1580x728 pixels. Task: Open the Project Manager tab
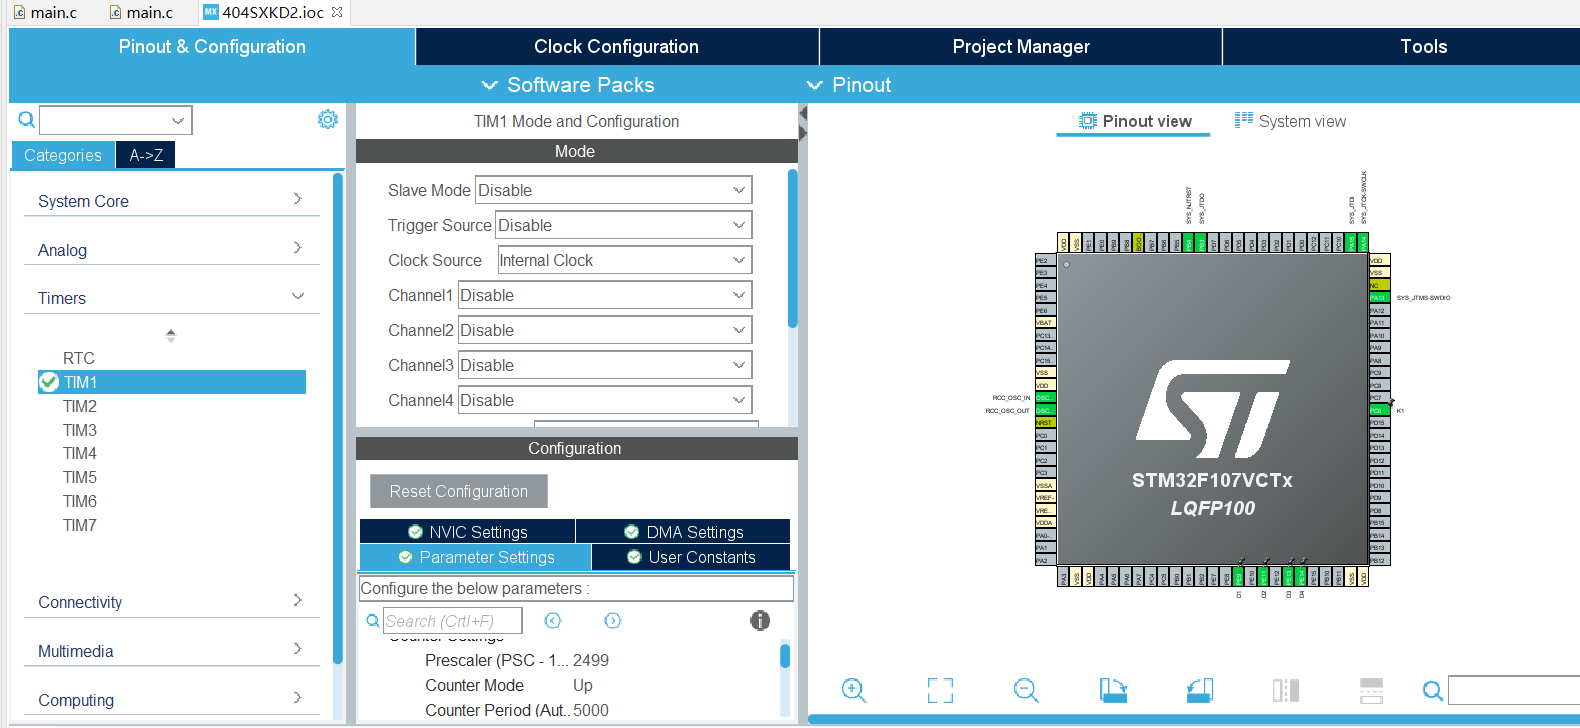(x=1021, y=46)
